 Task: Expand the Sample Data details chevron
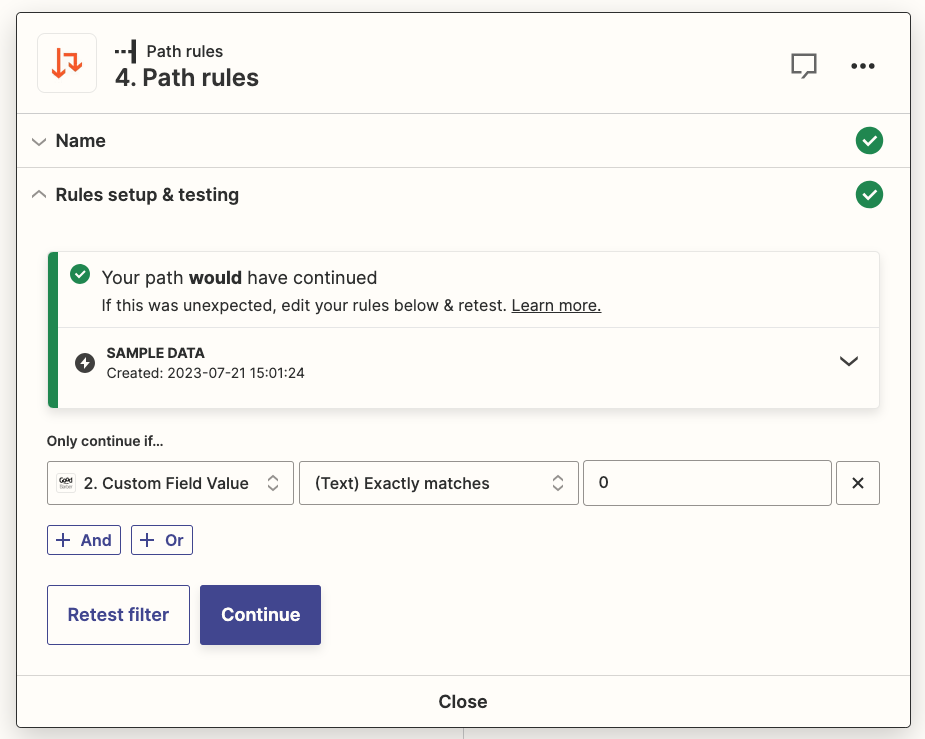848,362
